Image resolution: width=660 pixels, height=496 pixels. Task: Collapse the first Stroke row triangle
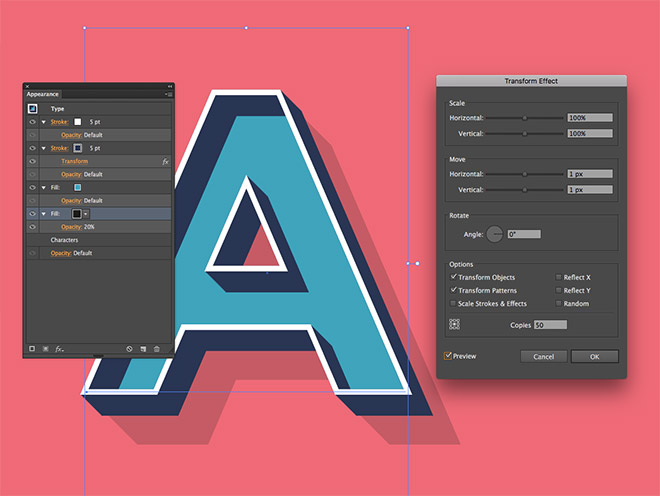coord(44,122)
